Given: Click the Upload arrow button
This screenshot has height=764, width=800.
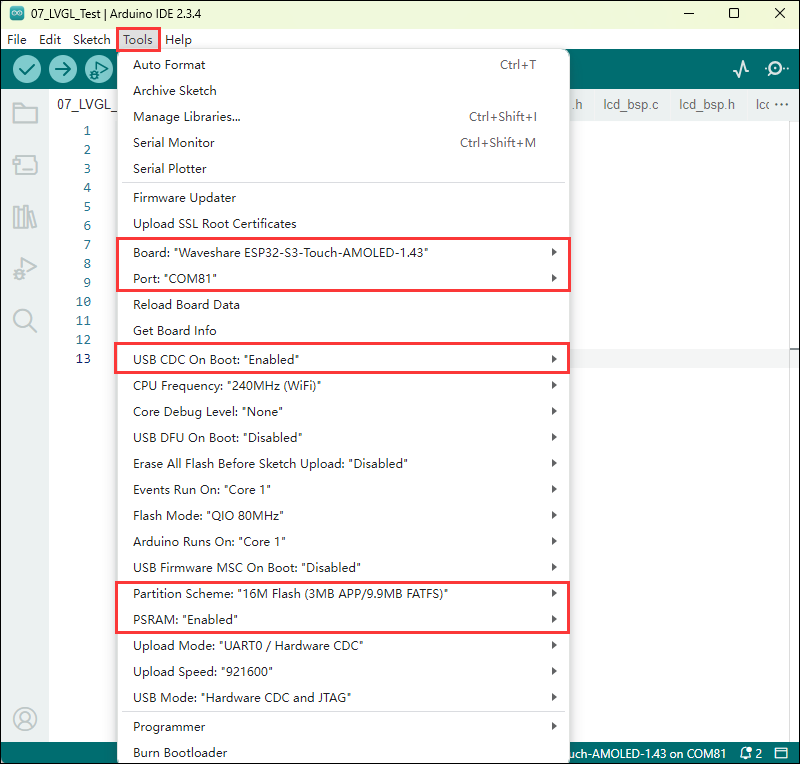Looking at the screenshot, I should pos(63,69).
